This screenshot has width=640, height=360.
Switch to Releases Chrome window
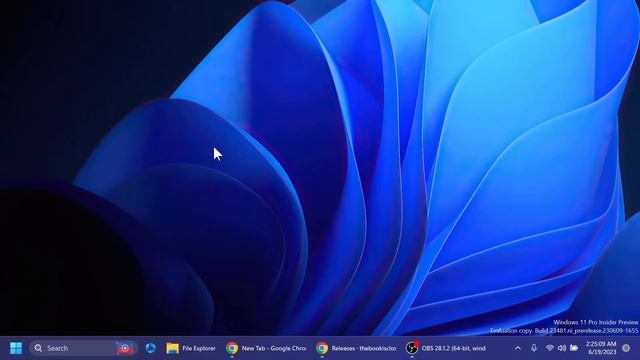pos(356,348)
